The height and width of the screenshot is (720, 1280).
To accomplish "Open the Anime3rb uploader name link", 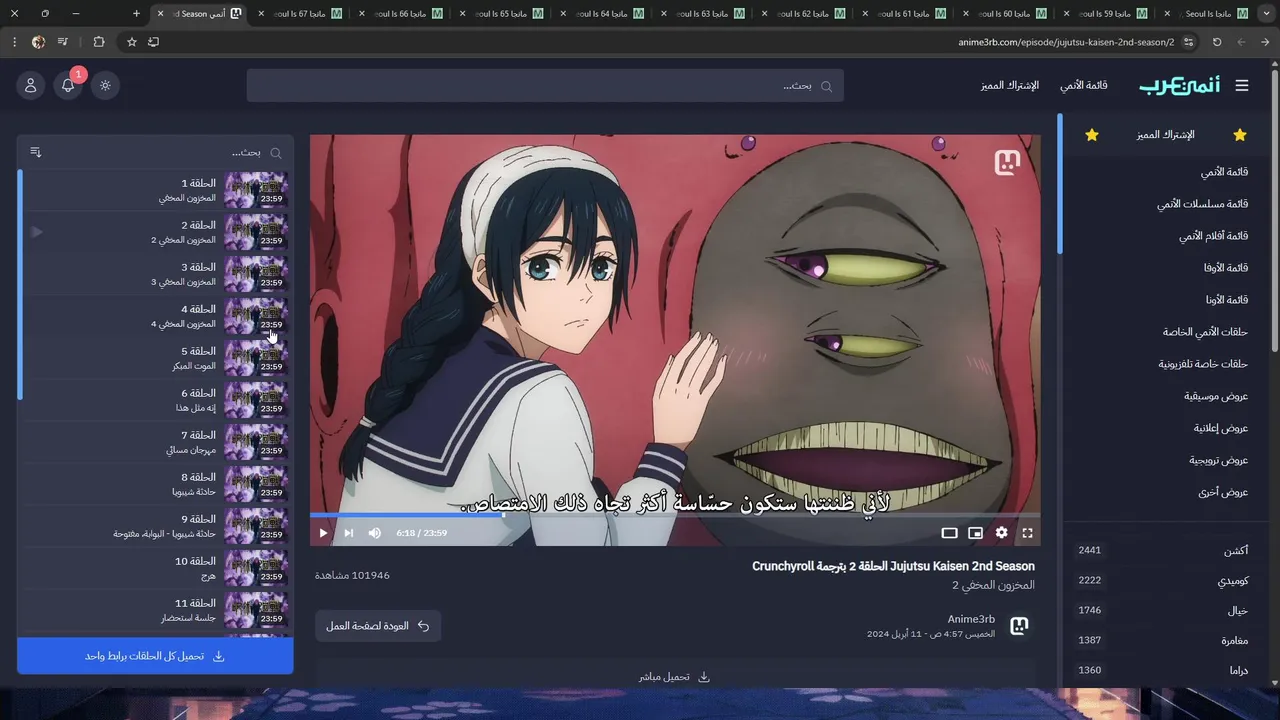I will (971, 619).
